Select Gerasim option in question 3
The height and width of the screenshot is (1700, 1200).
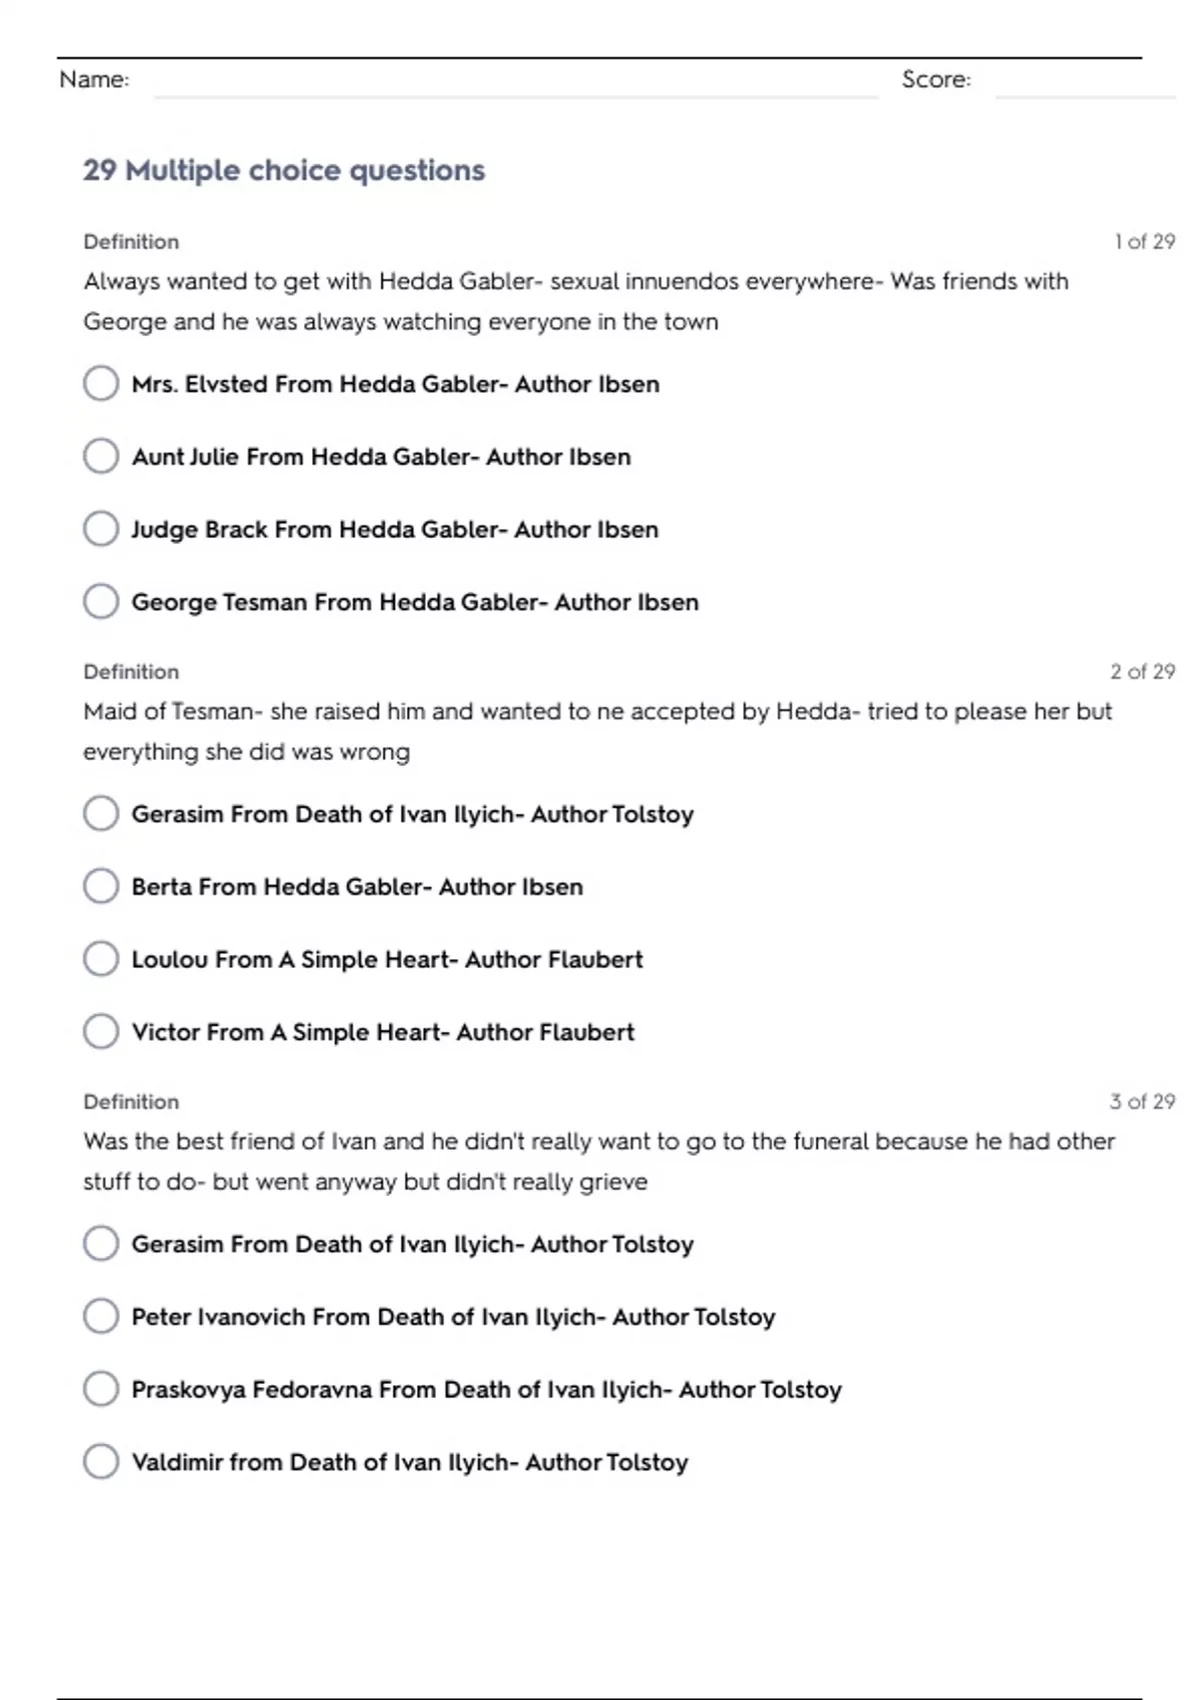click(x=101, y=1244)
